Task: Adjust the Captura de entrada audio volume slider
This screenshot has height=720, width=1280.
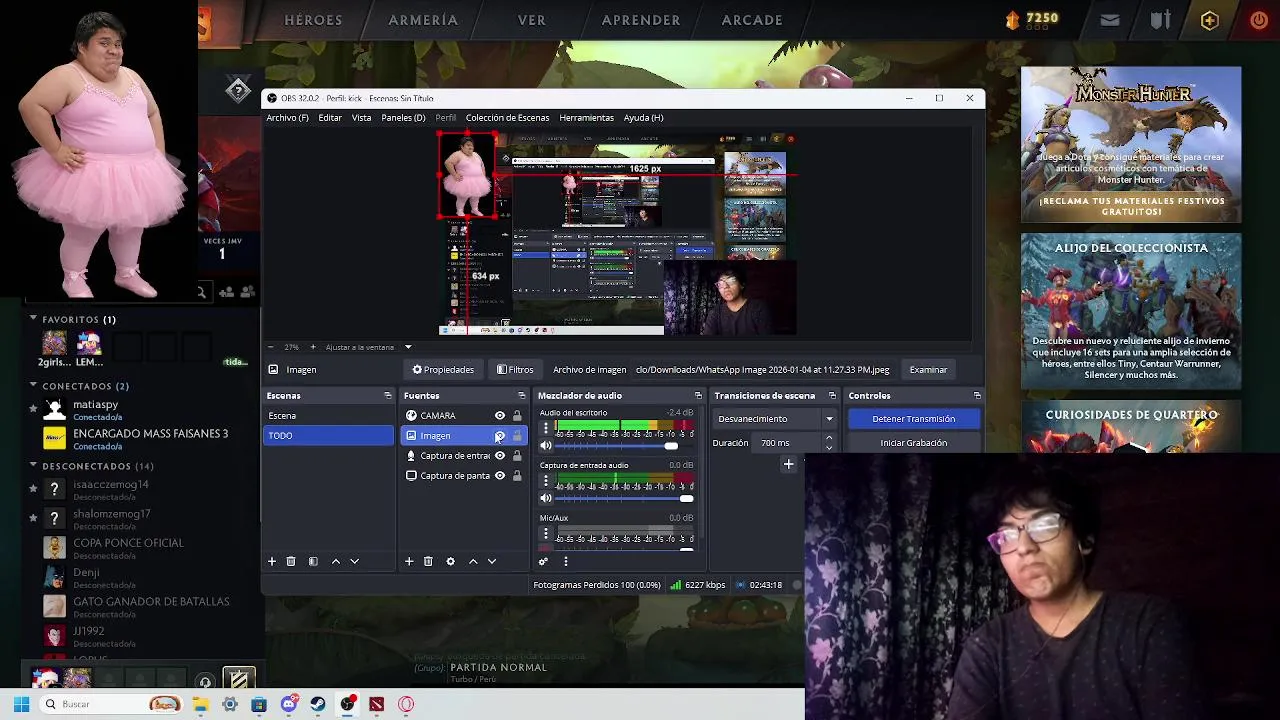Action: coord(686,498)
